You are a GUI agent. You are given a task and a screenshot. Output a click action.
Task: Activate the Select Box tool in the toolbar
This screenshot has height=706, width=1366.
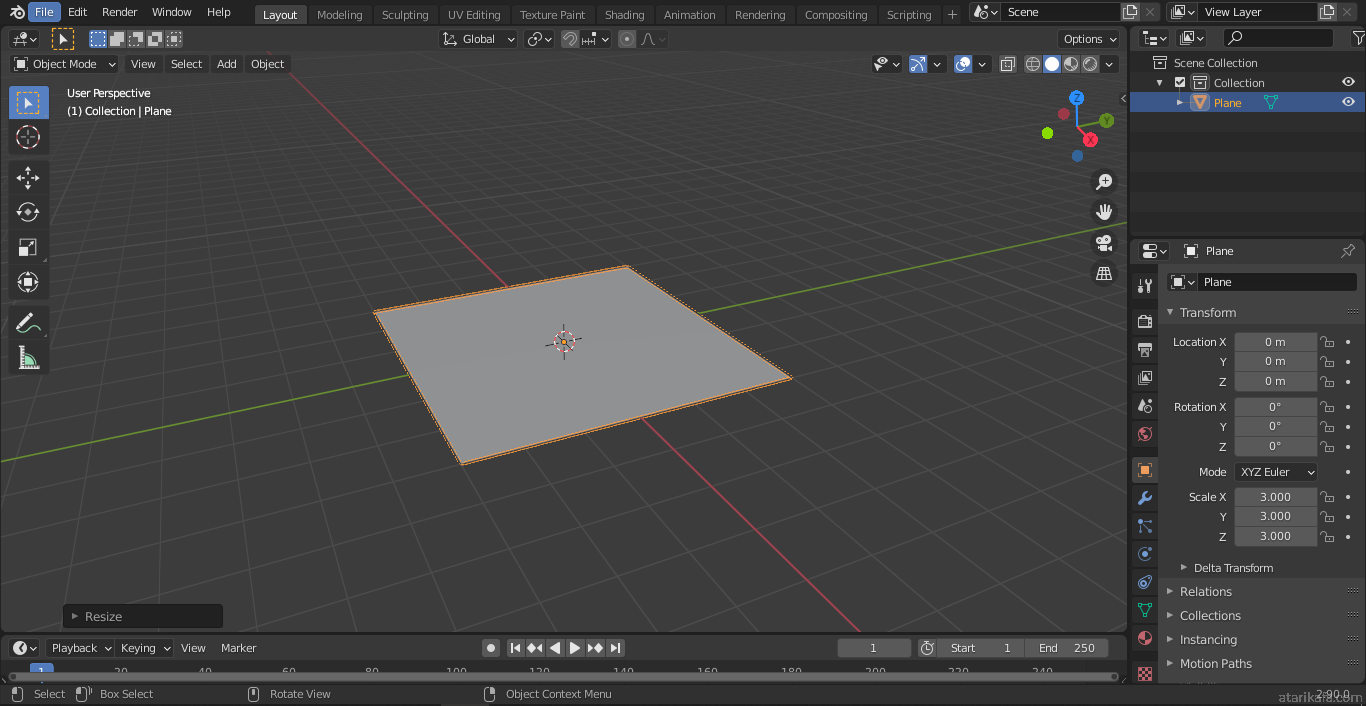[28, 103]
